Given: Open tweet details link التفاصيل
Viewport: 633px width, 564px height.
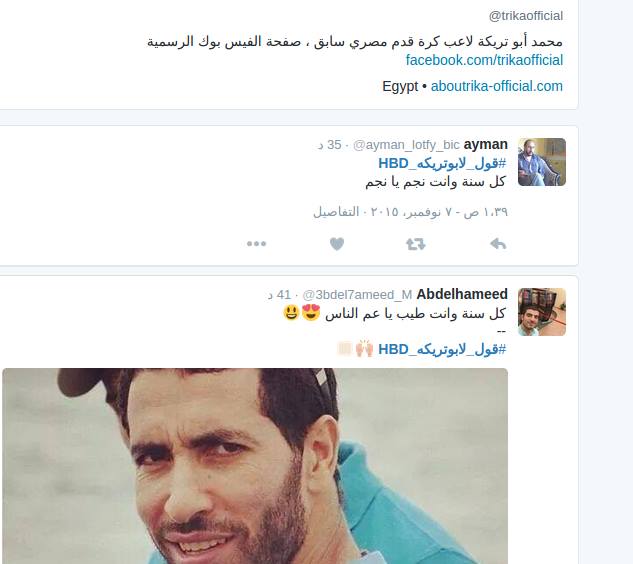Looking at the screenshot, I should click(x=336, y=212).
